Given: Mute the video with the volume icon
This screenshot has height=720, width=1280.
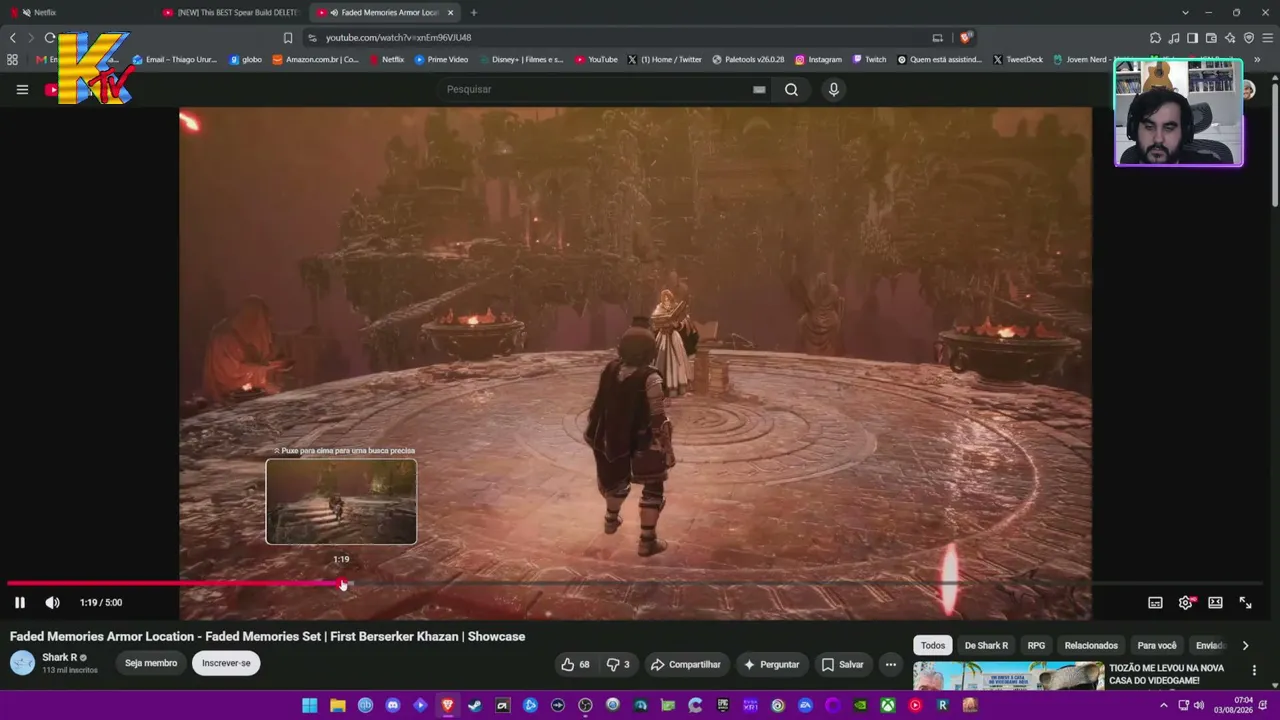Looking at the screenshot, I should pos(52,603).
